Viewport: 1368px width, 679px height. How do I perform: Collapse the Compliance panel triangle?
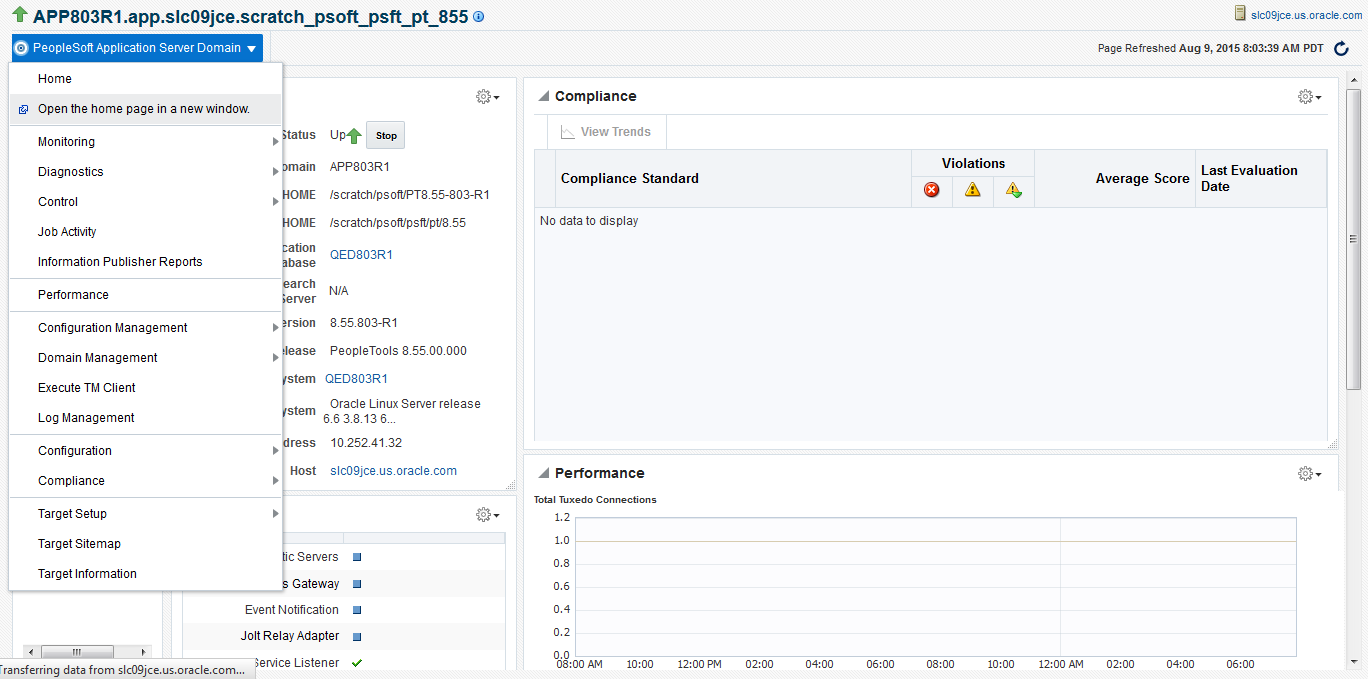[543, 97]
